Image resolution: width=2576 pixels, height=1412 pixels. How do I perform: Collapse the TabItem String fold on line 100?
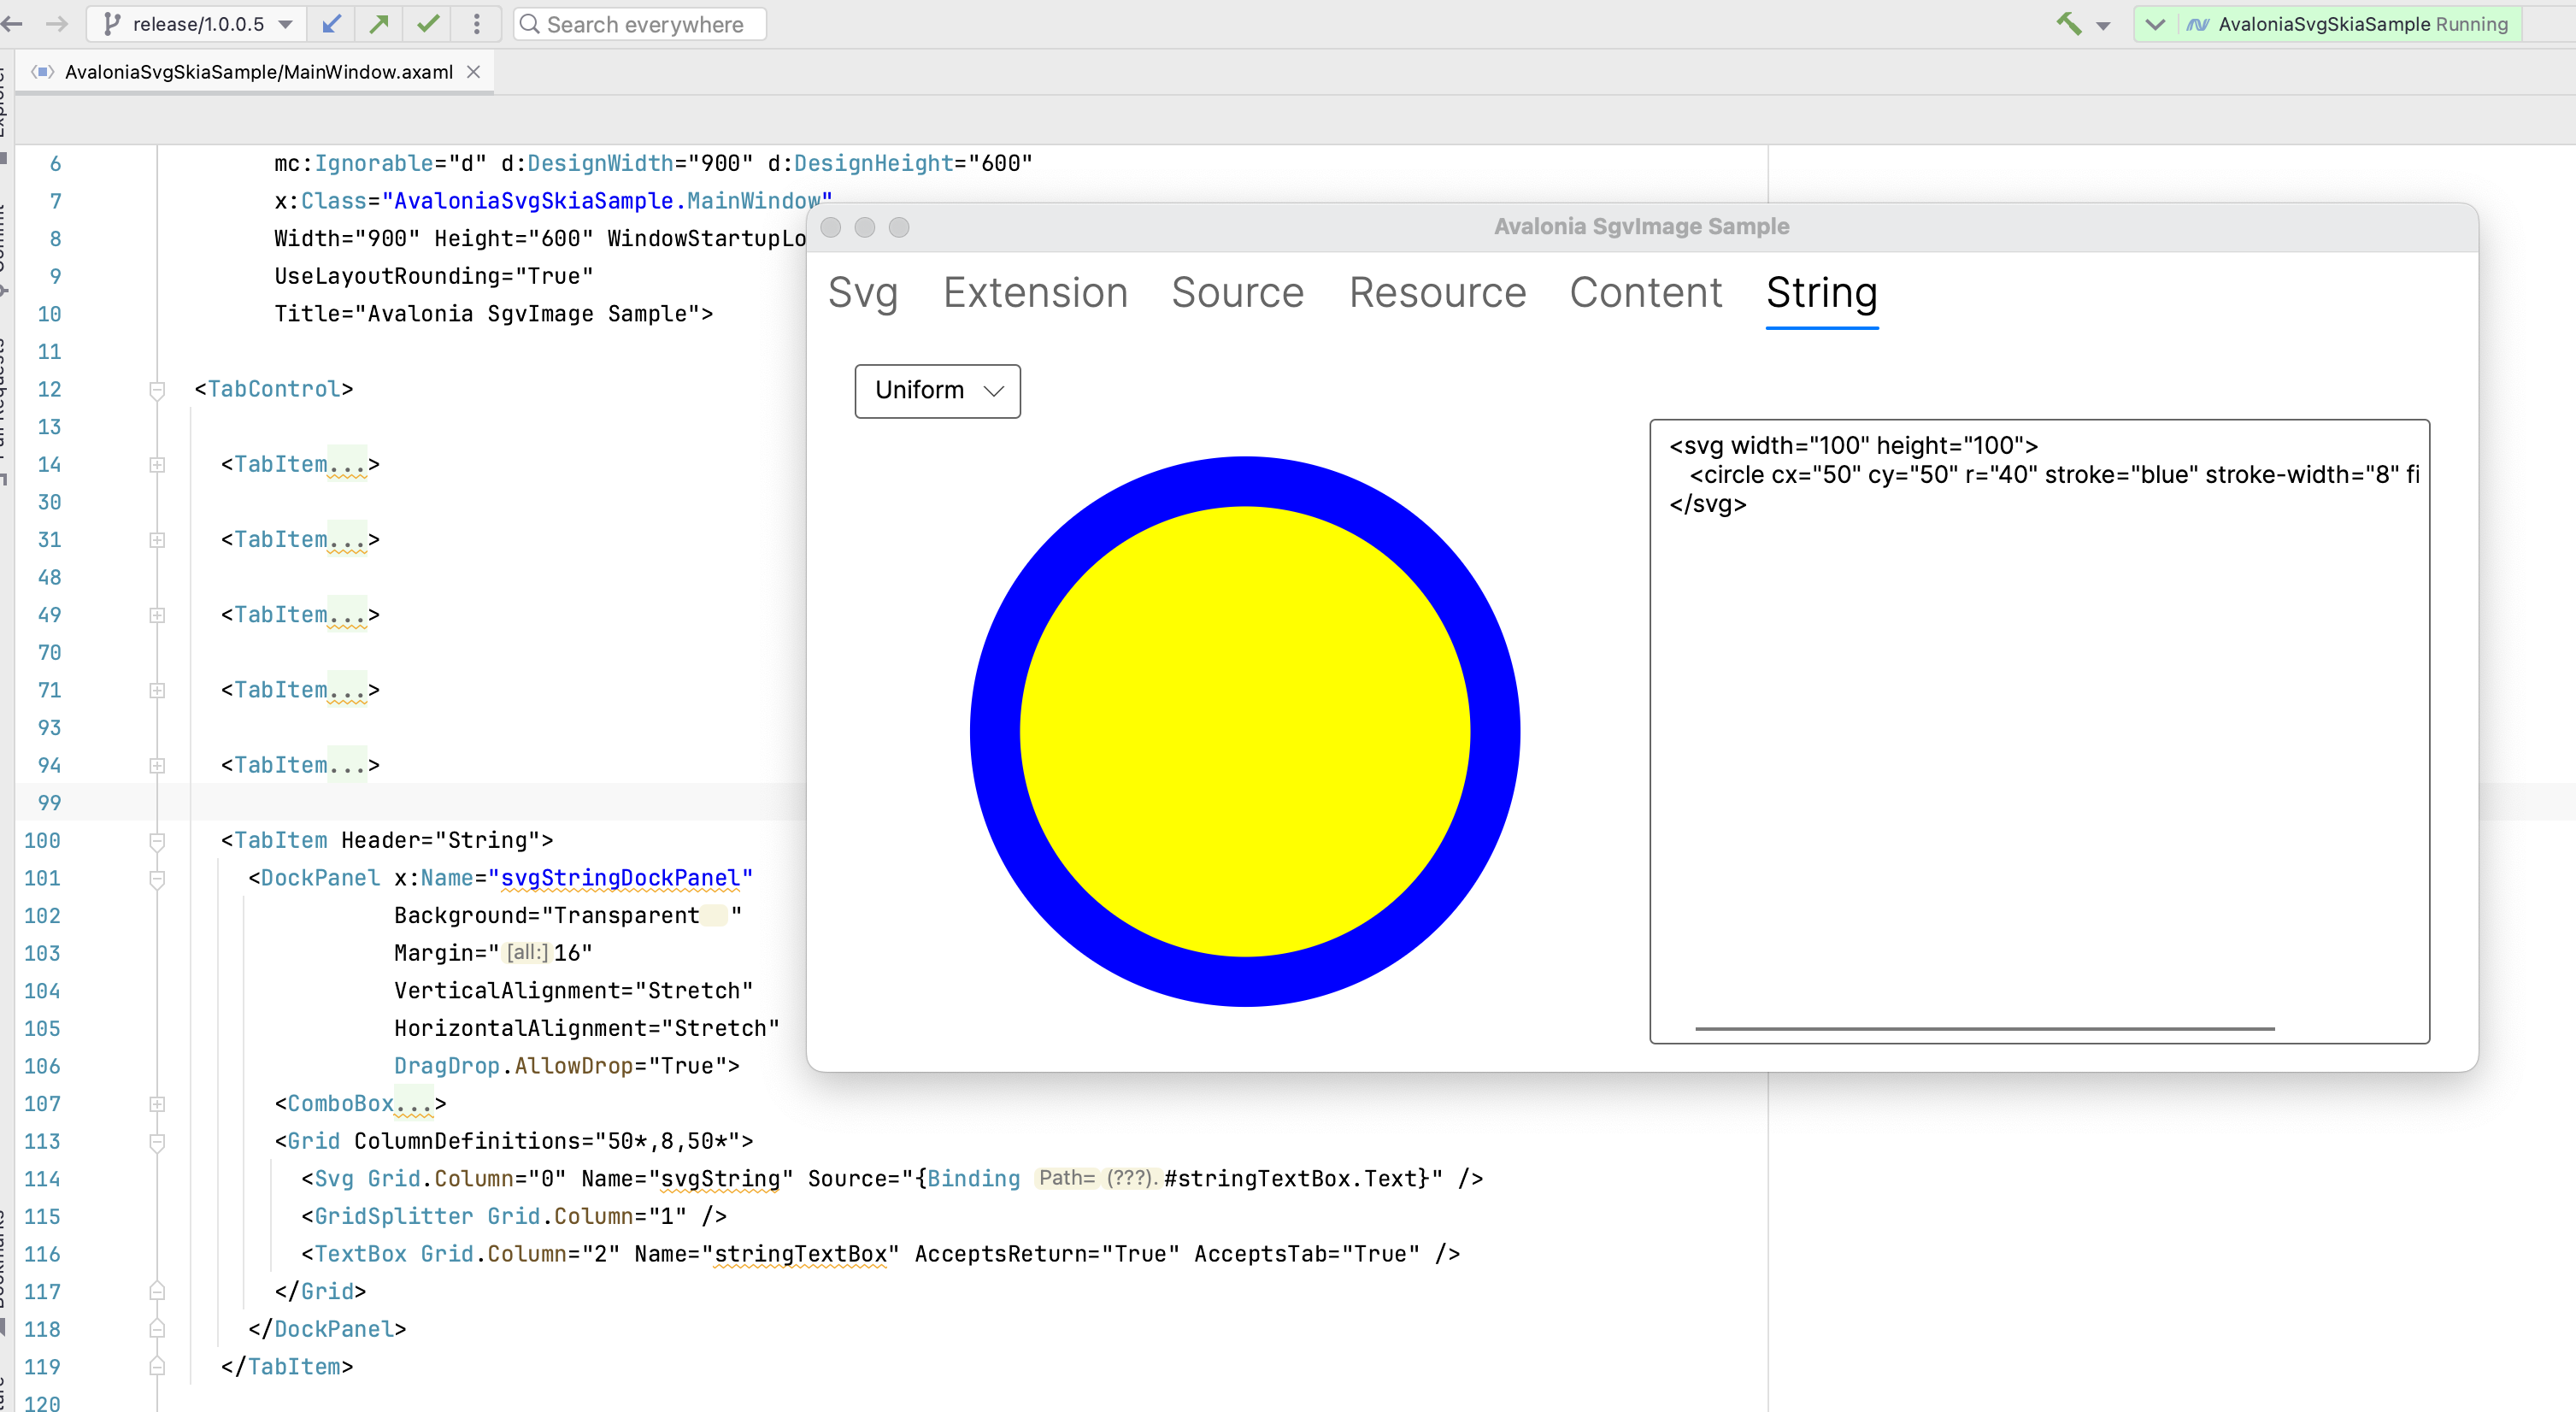pos(157,841)
